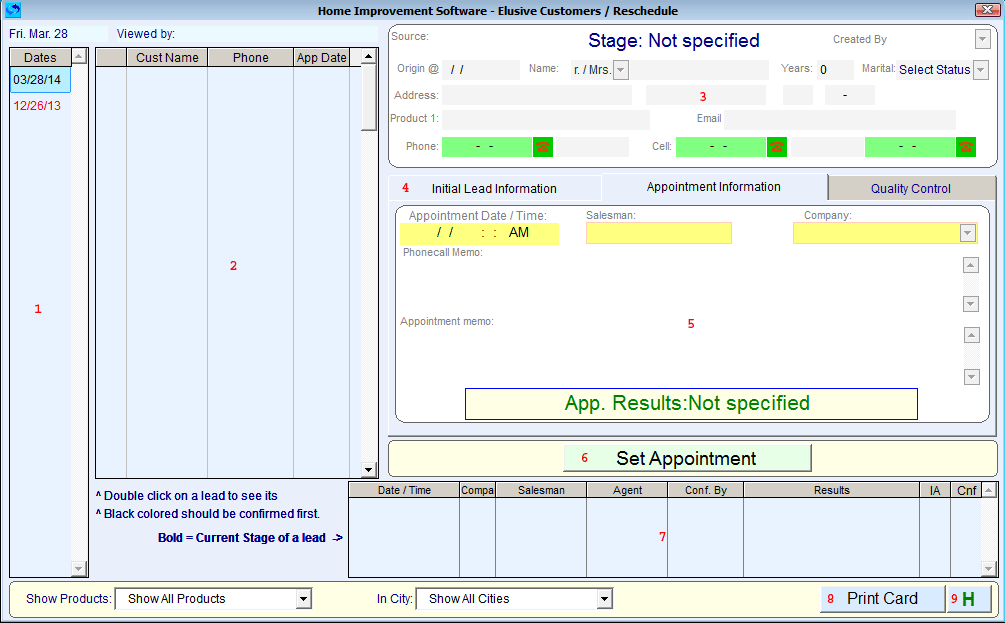This screenshot has width=1005, height=623.
Task: Open the In City dropdown
Action: click(x=604, y=599)
